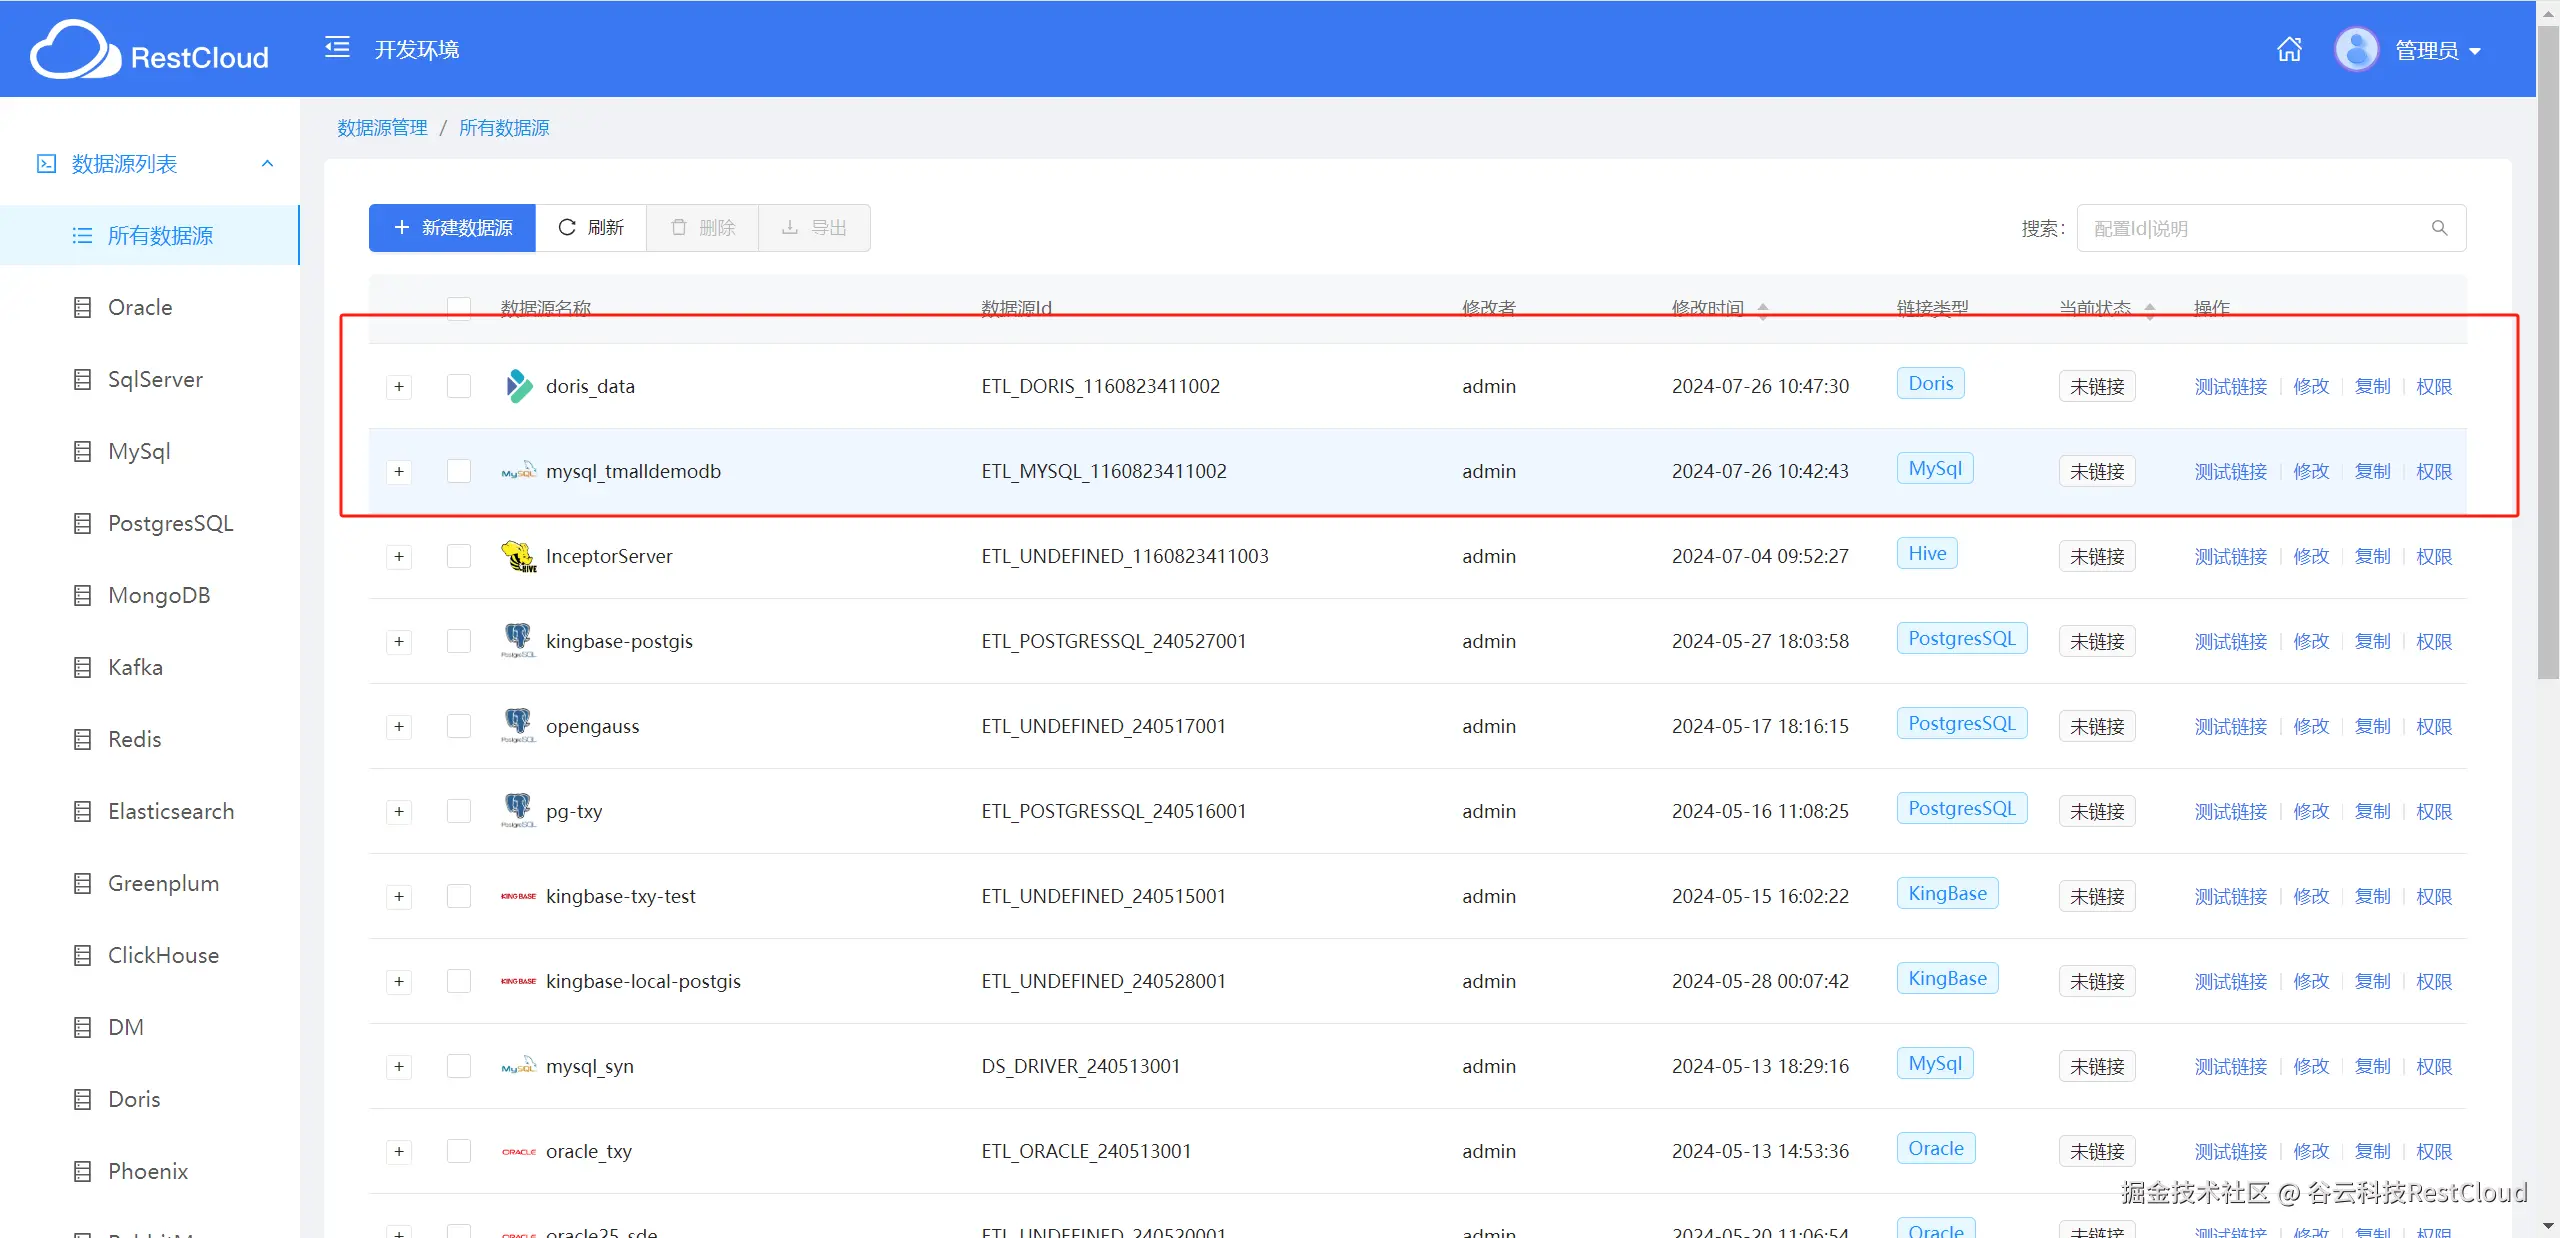Click the MySQL icon beside mysql_syn

(518, 1066)
